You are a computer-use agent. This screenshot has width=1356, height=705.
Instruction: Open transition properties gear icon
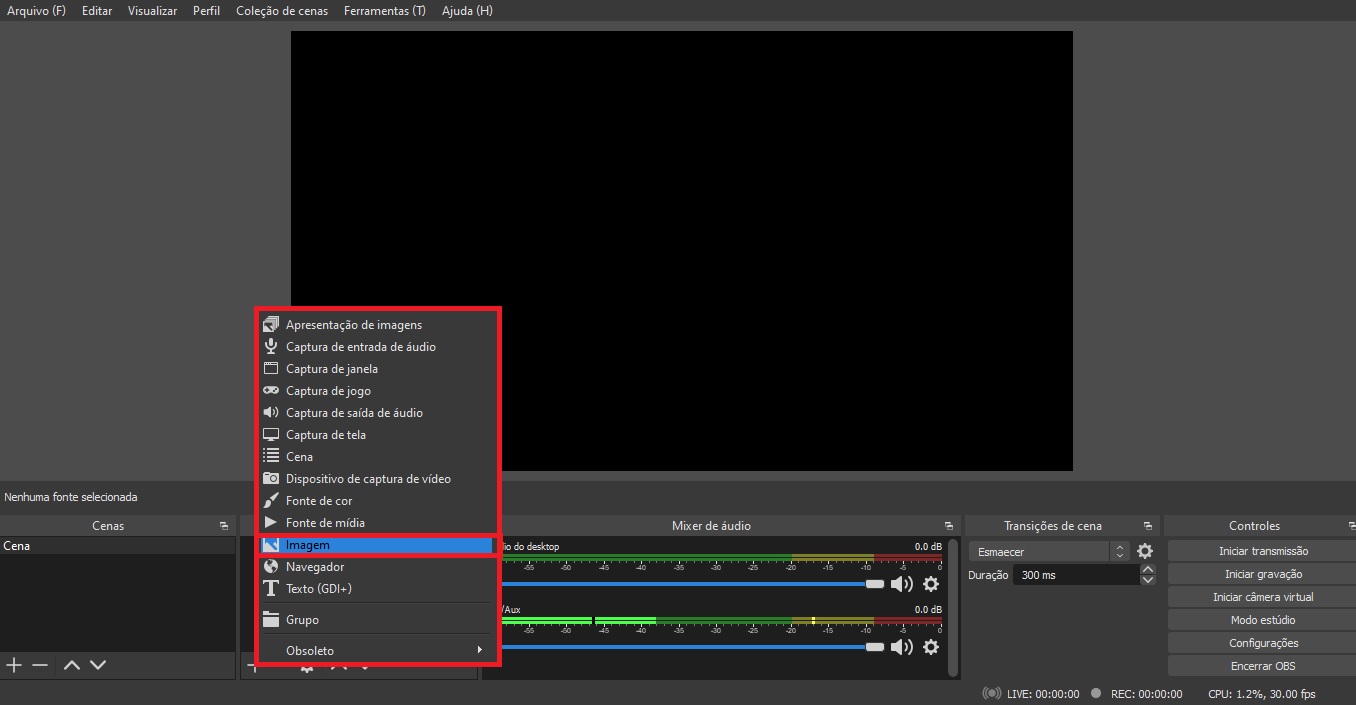(x=1145, y=551)
